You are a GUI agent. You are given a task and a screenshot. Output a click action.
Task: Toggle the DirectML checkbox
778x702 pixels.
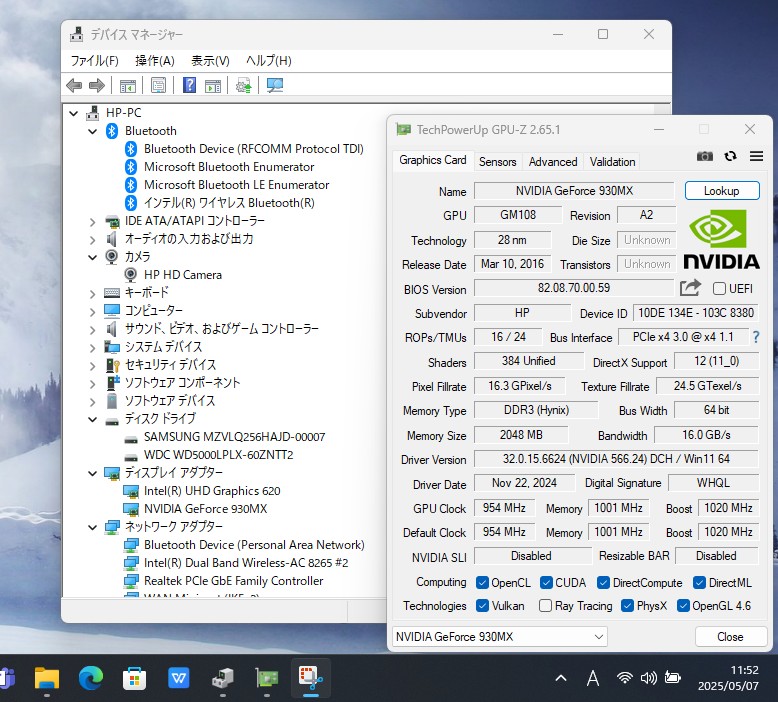point(699,582)
